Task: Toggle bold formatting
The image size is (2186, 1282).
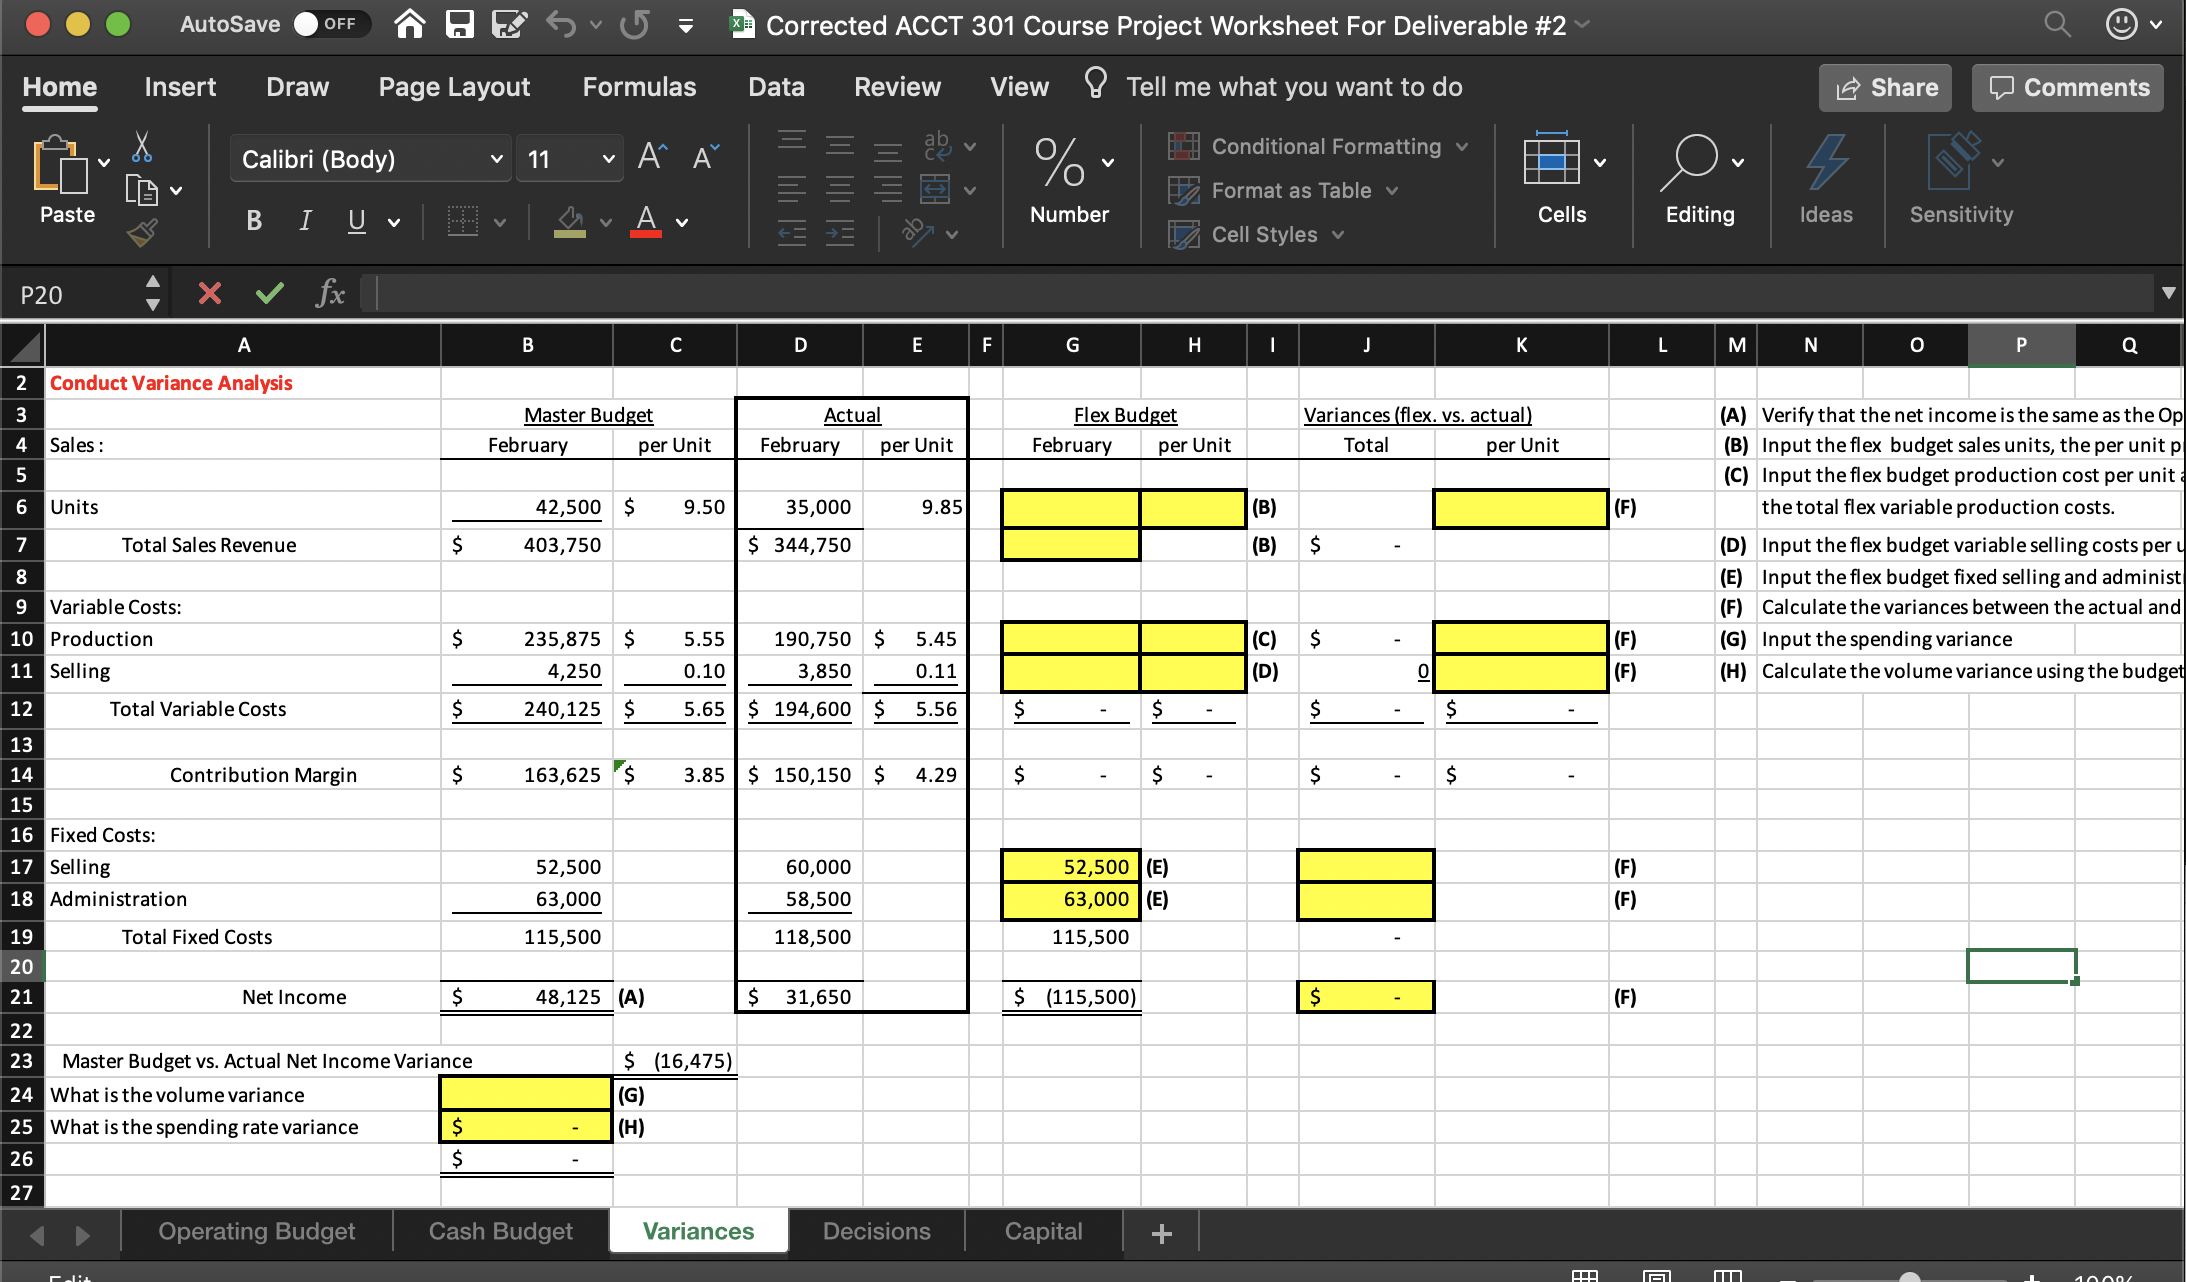Action: (x=253, y=221)
